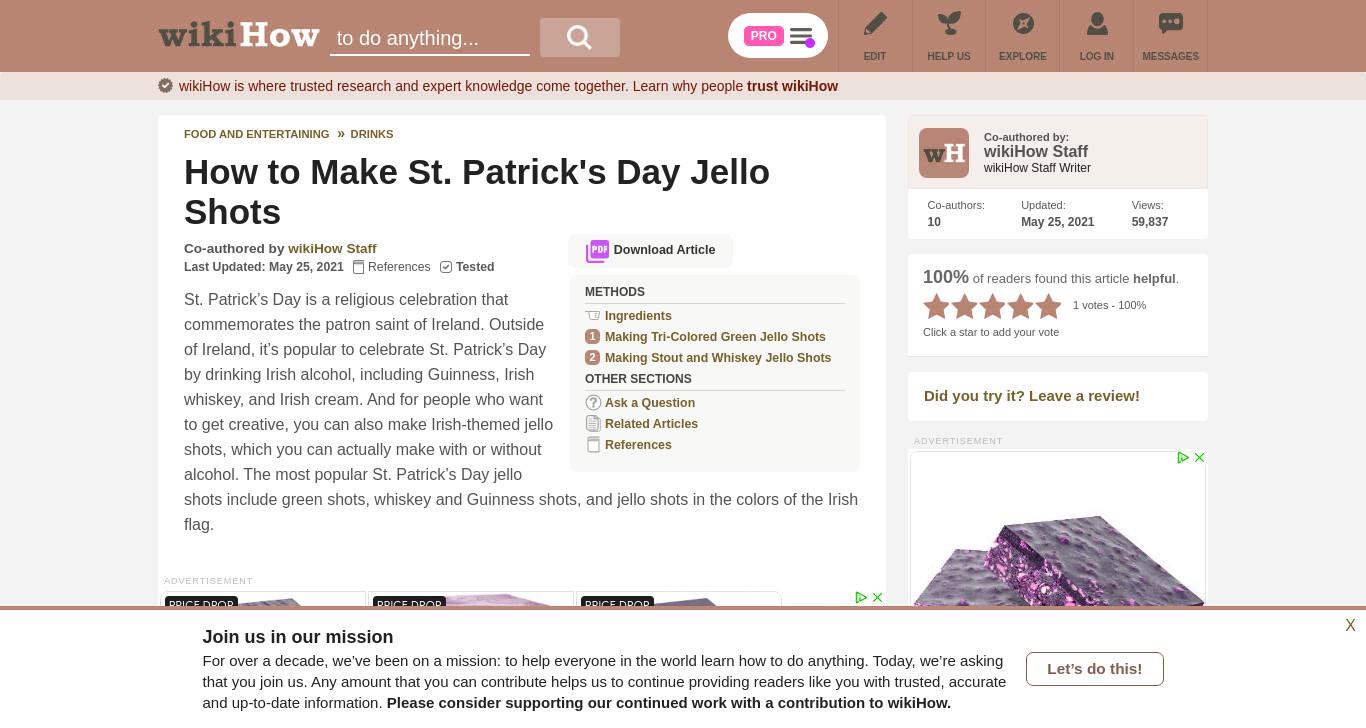Open the Food and Entertaining breadcrumb
The width and height of the screenshot is (1366, 728).
[257, 134]
